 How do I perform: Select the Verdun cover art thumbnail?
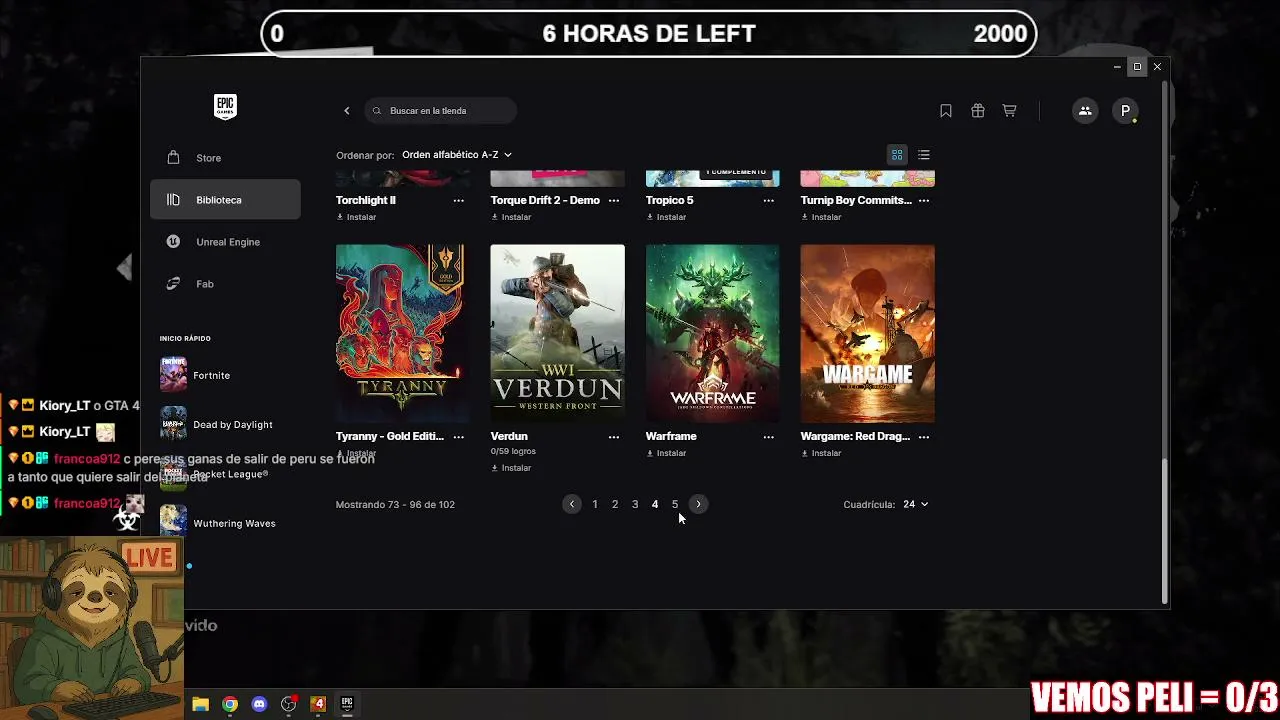(x=558, y=333)
